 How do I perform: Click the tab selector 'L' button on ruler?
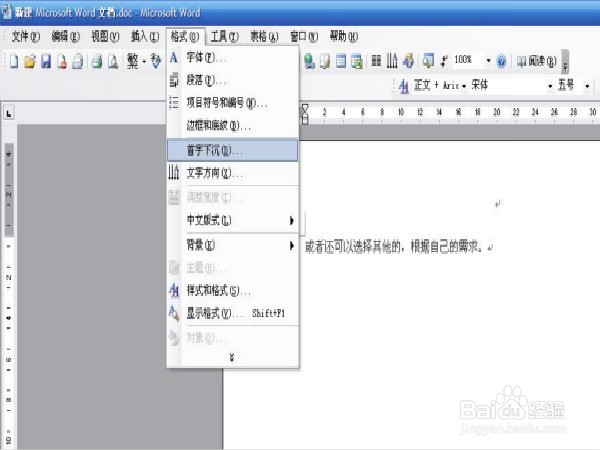pos(8,113)
